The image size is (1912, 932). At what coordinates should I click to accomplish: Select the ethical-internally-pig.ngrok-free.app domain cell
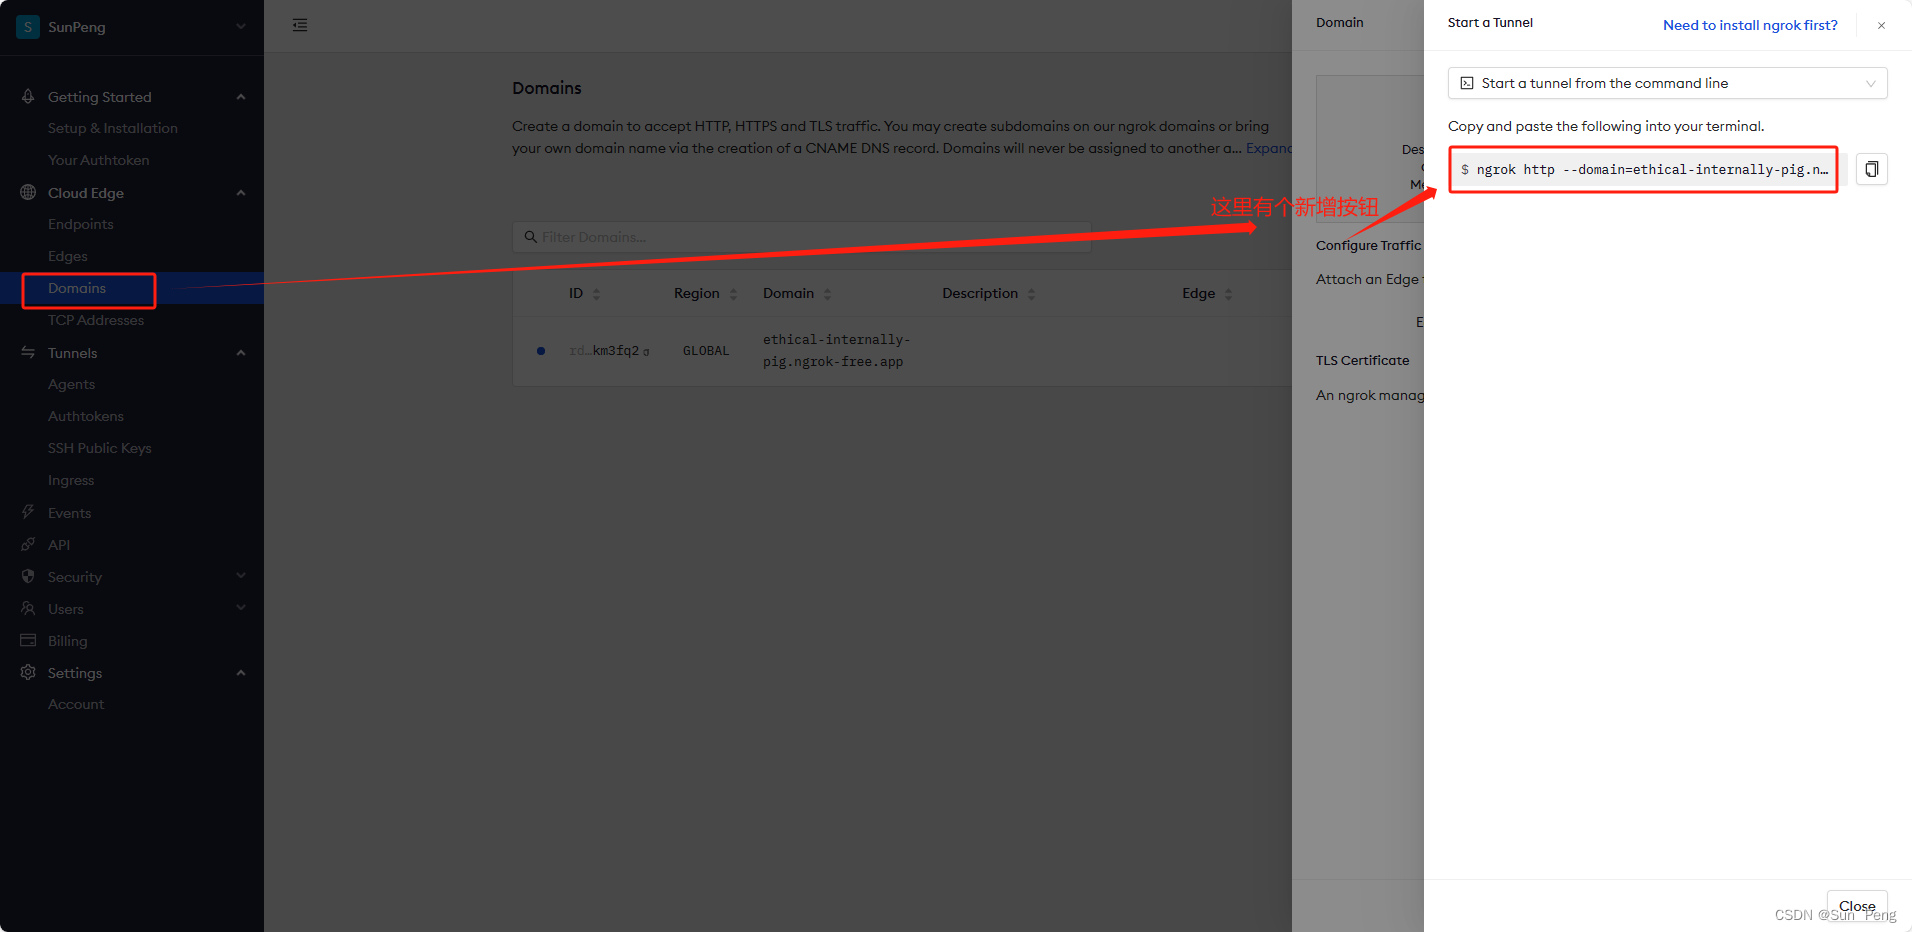[x=836, y=351]
